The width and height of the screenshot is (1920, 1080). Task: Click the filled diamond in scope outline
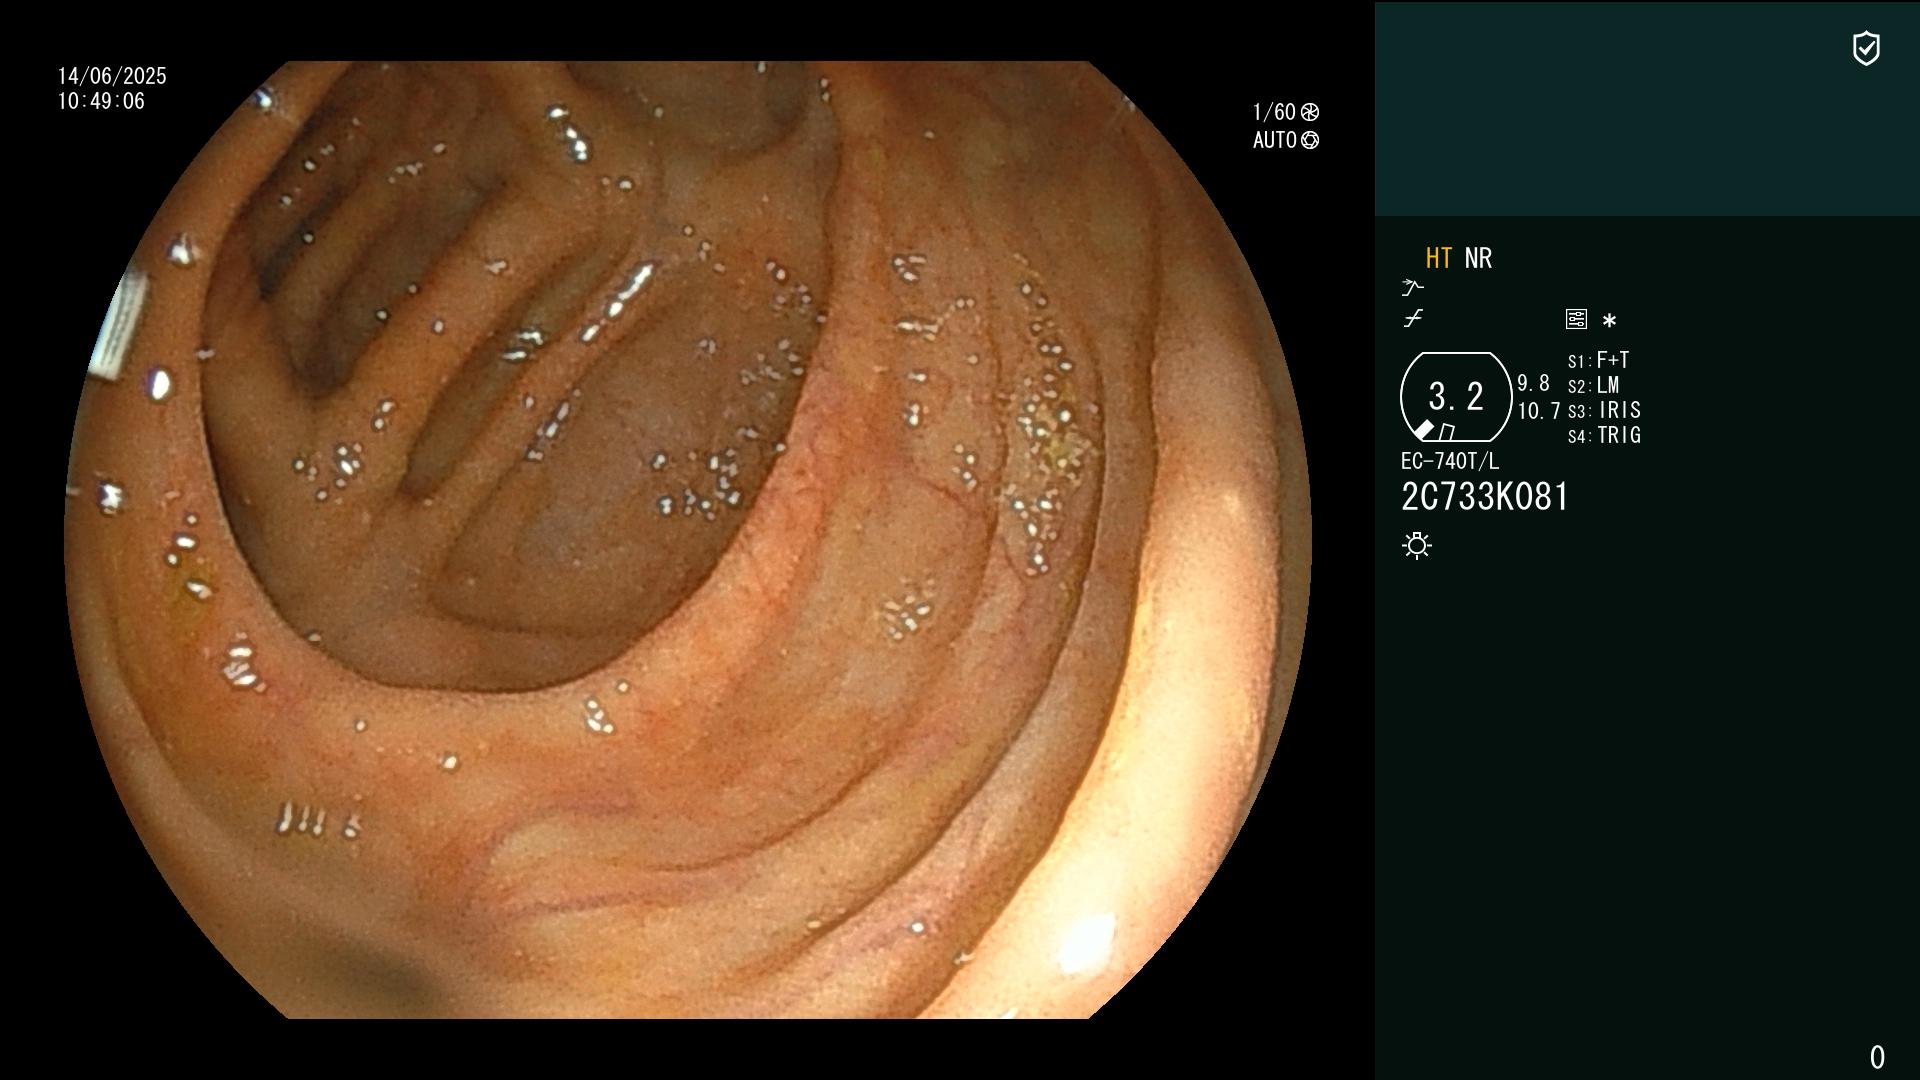coord(1423,430)
